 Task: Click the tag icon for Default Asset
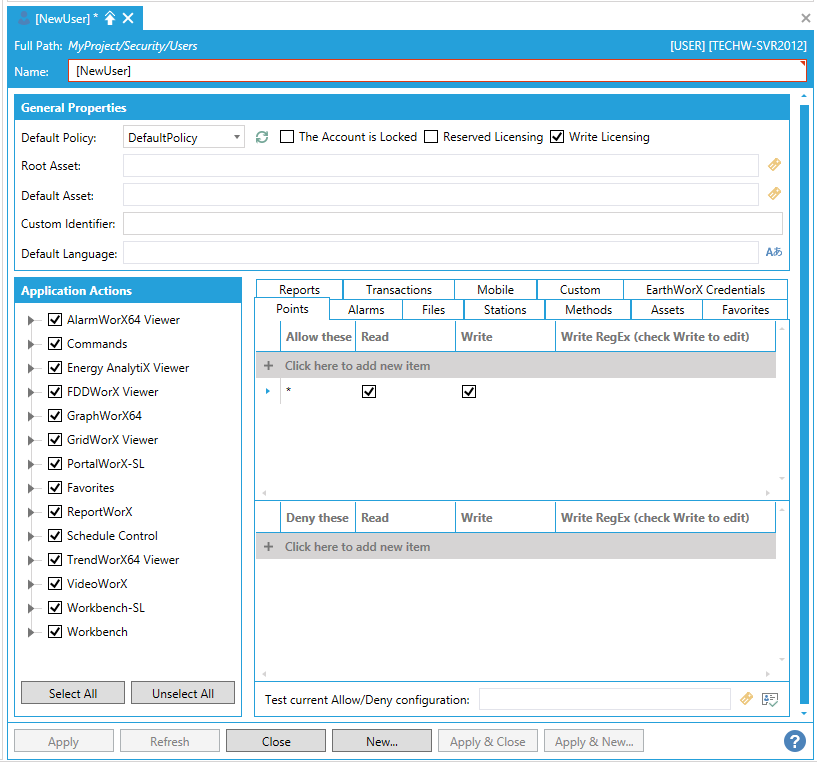774,194
